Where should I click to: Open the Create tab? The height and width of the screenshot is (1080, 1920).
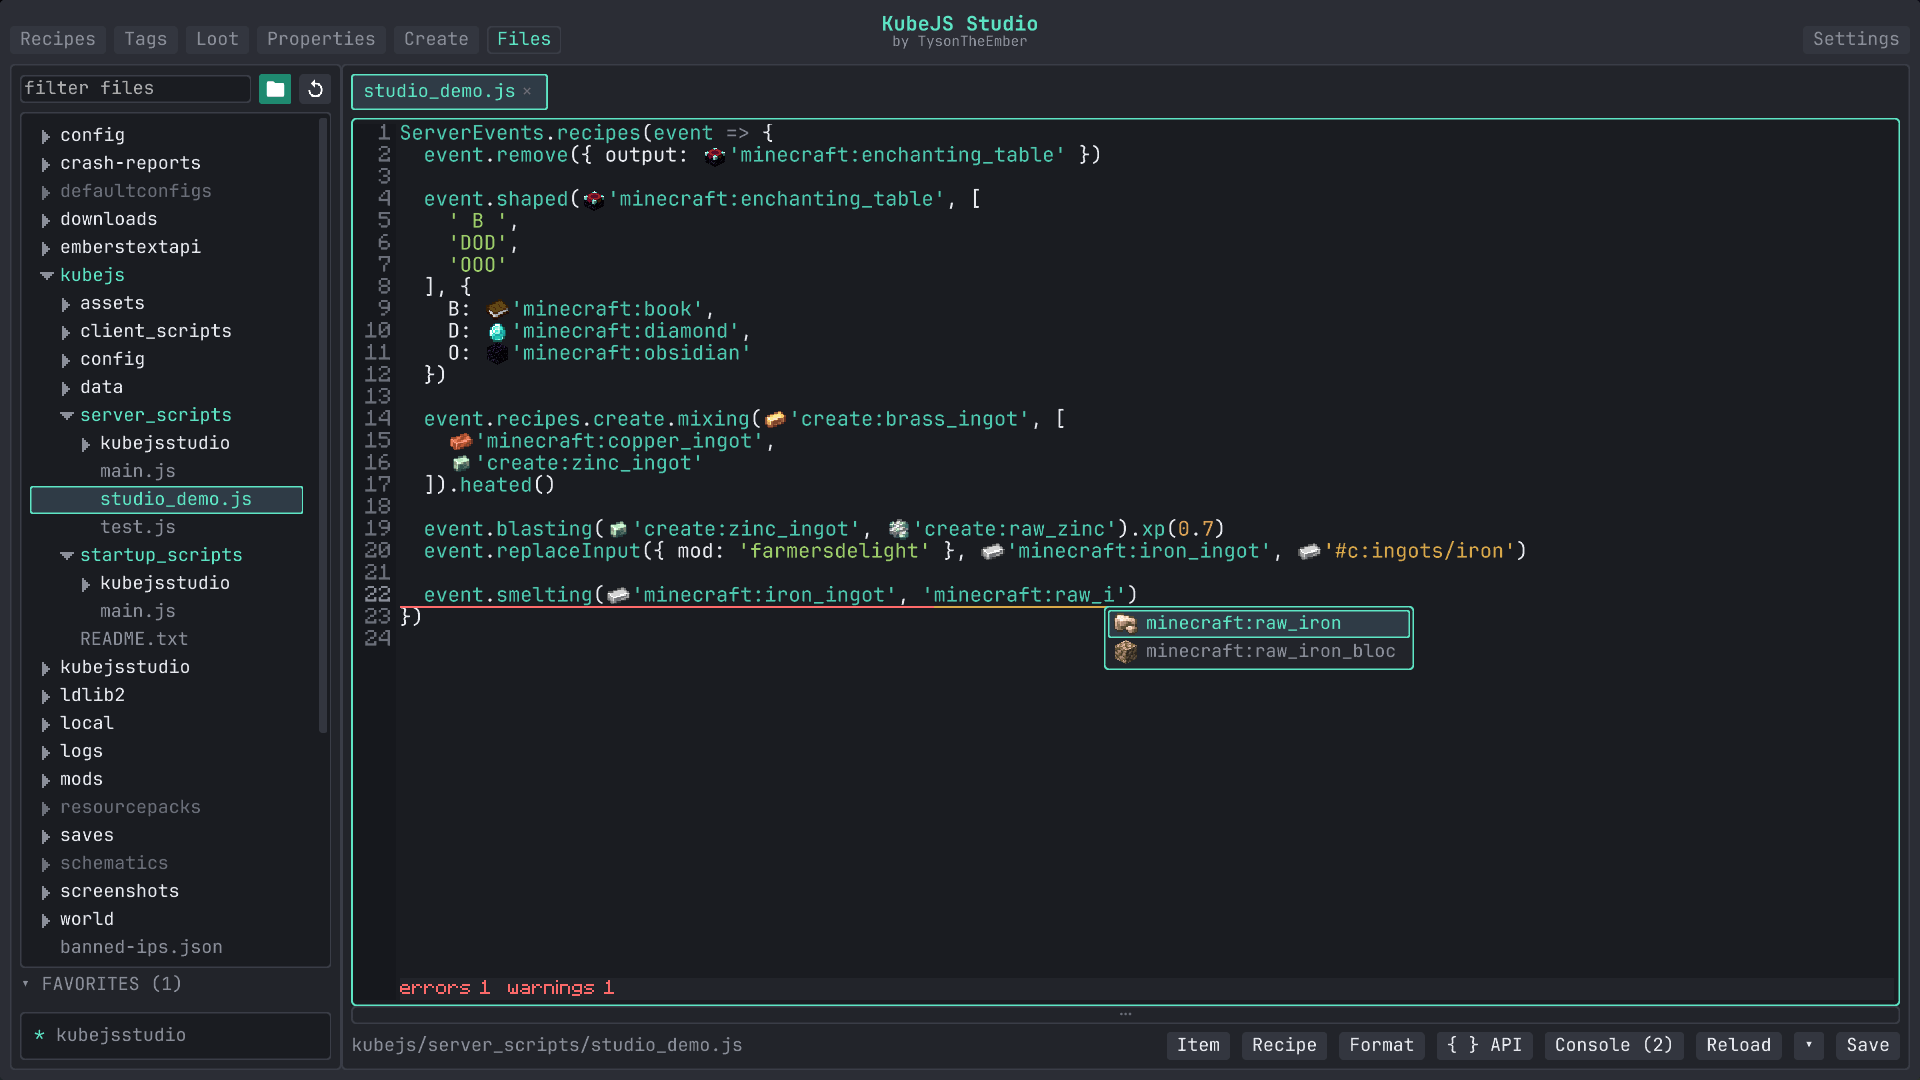point(436,39)
